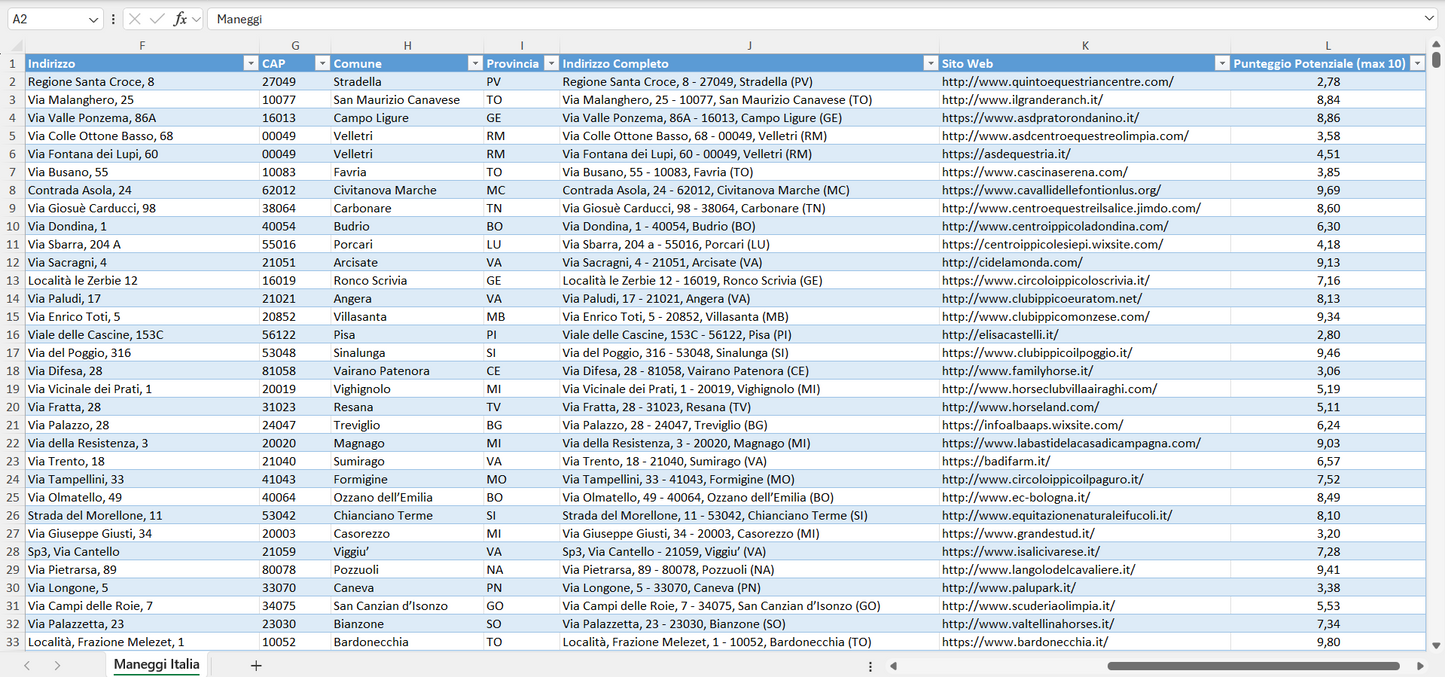Confirm entry with the checkmark icon
The image size is (1445, 677).
pyautogui.click(x=155, y=18)
